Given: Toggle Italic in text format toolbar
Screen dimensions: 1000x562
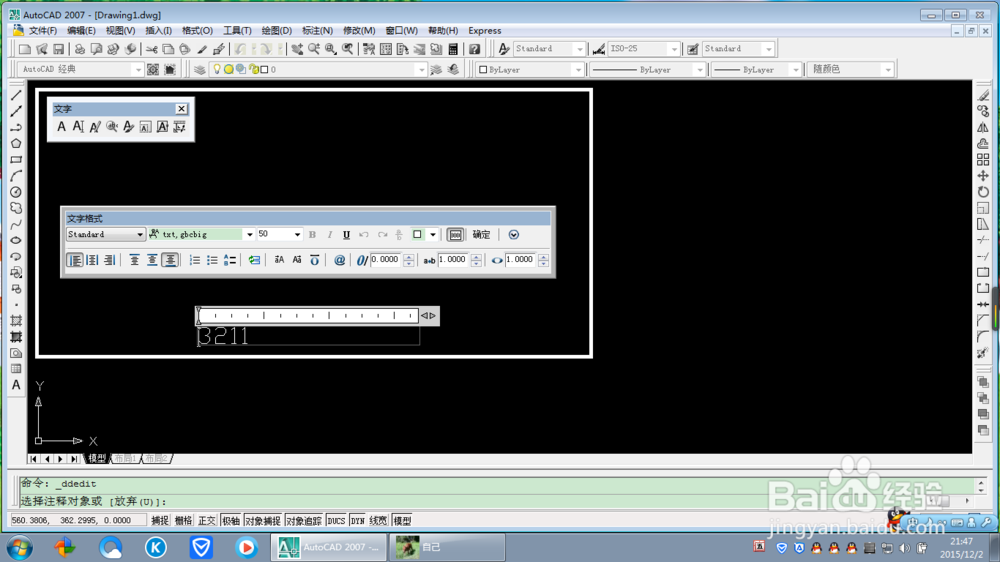Looking at the screenshot, I should [330, 235].
